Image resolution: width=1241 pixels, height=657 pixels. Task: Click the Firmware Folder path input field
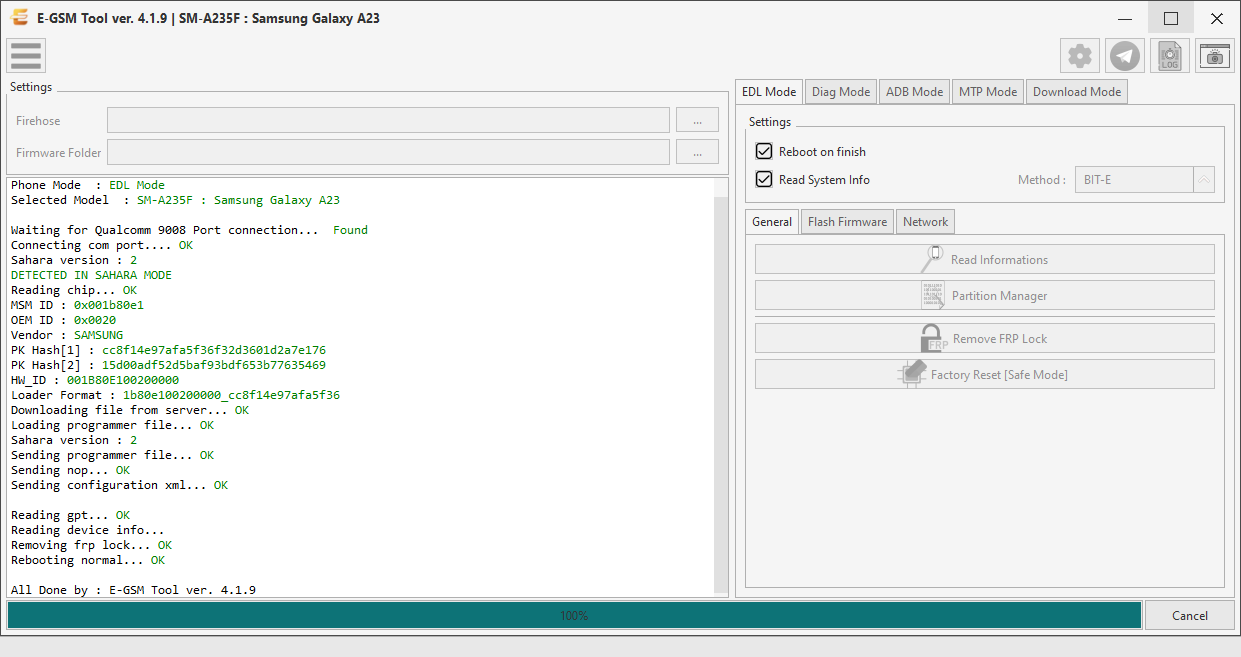tap(388, 152)
